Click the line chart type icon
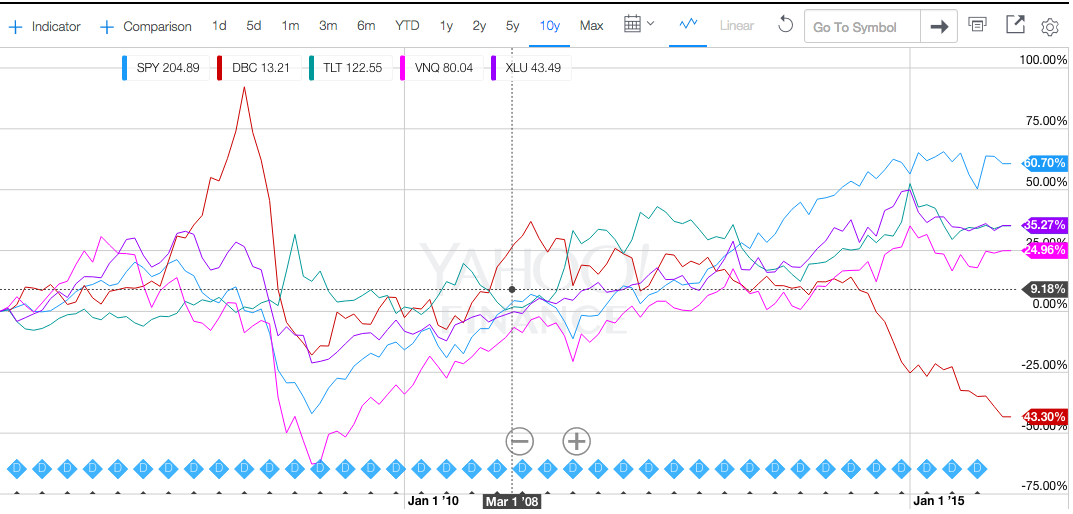1073x514 pixels. (688, 26)
